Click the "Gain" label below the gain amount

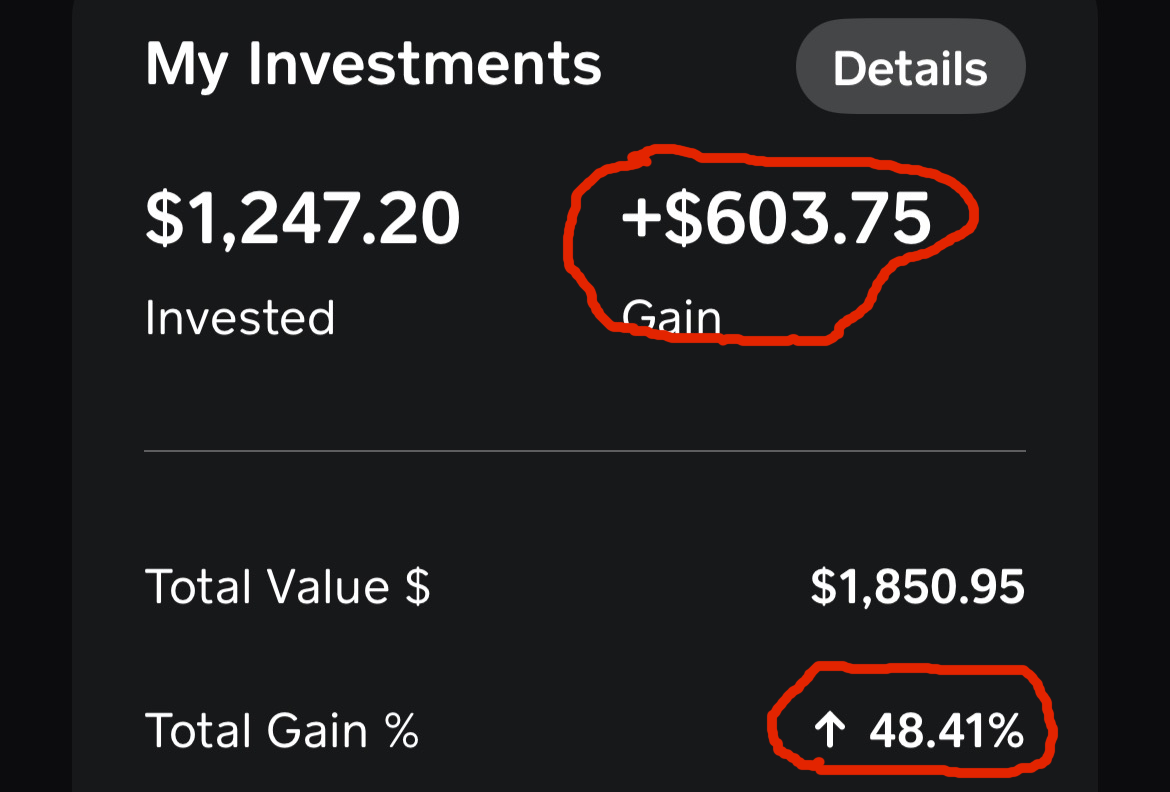(671, 318)
